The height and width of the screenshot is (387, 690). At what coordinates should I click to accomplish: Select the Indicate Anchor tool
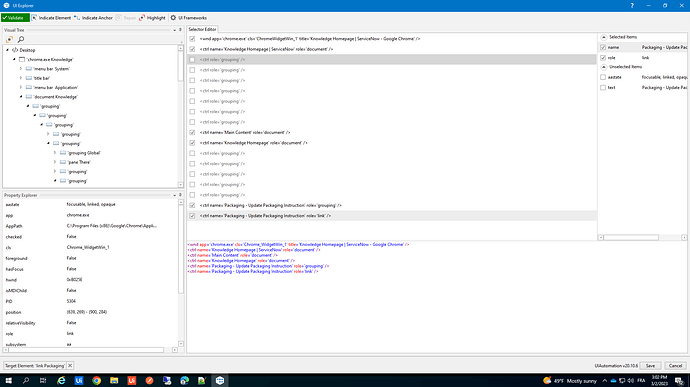[94, 18]
